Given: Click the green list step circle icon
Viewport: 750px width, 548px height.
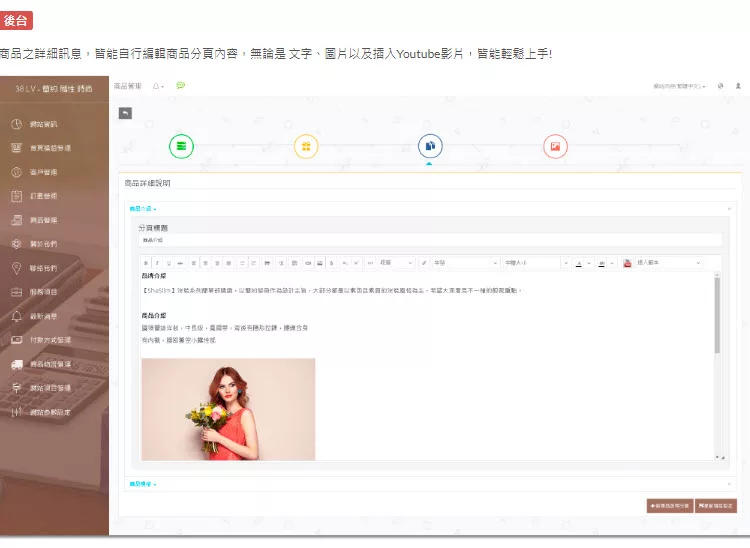Looking at the screenshot, I should pos(181,147).
